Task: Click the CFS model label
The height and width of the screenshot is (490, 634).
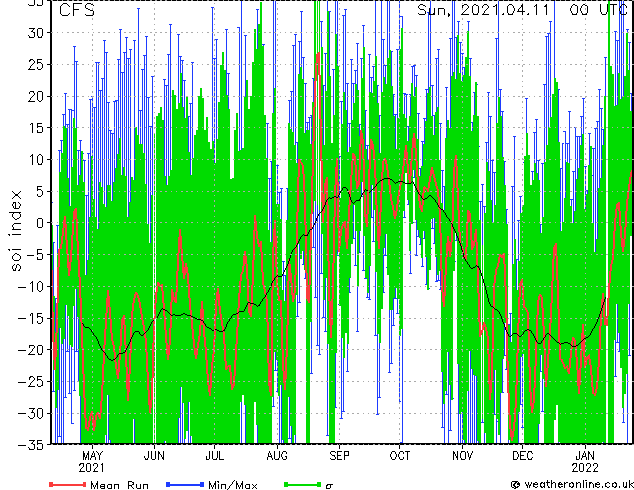Action: coord(77,10)
